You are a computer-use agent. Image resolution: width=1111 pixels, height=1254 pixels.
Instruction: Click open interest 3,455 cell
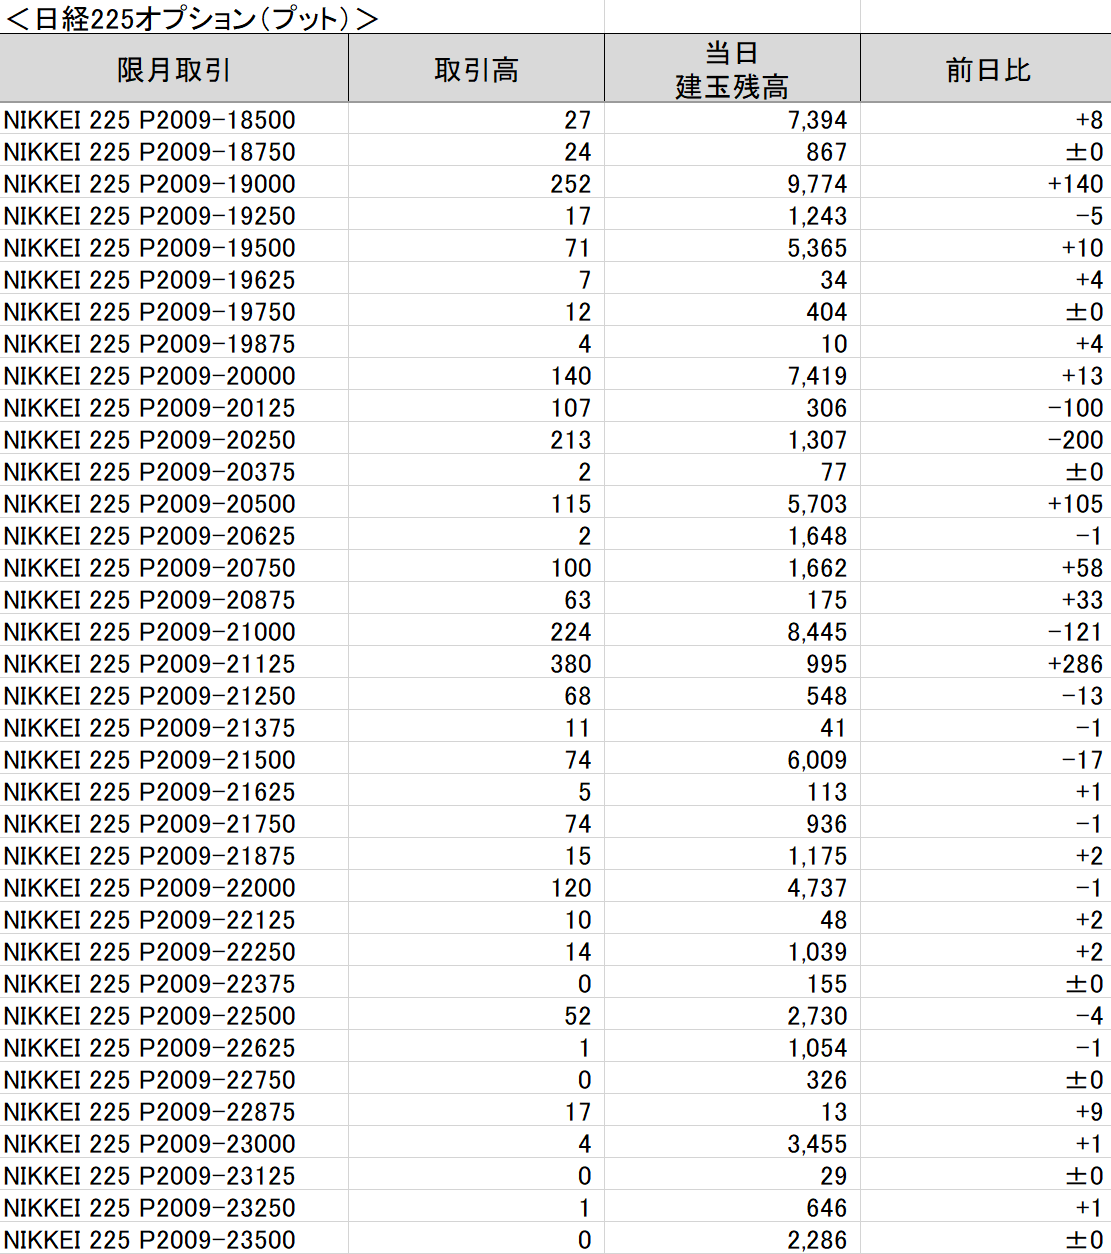tap(732, 1143)
